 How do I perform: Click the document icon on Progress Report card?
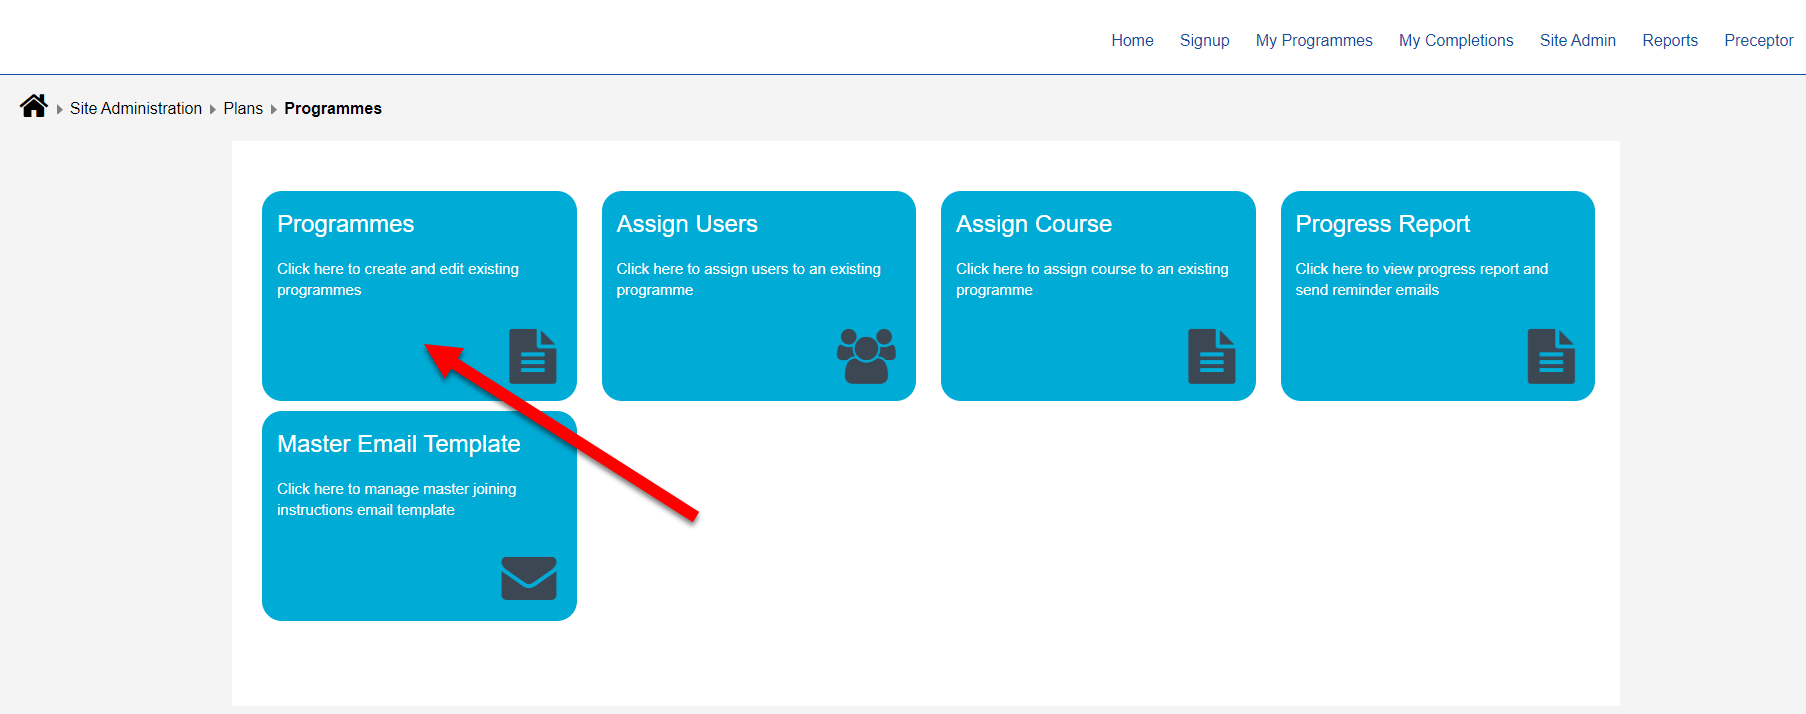[1551, 356]
